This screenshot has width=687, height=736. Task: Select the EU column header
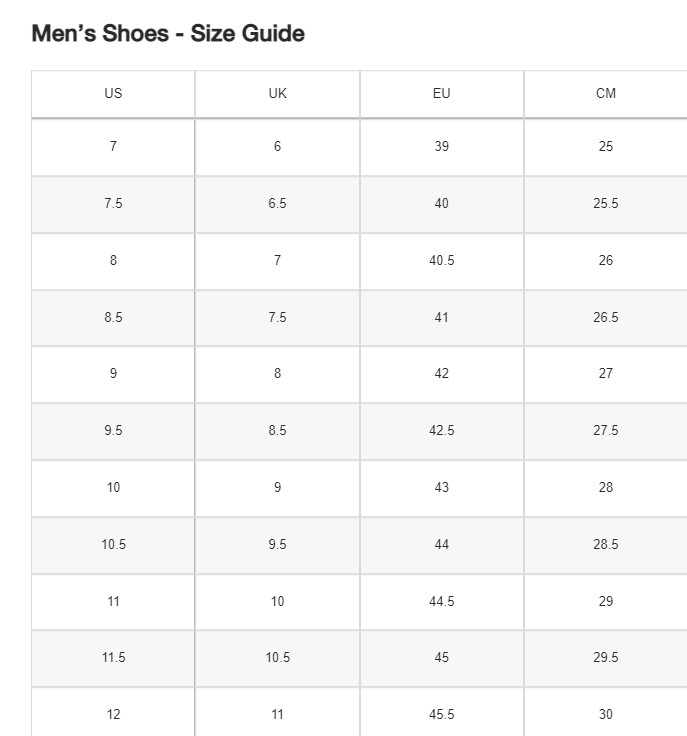[x=441, y=93]
